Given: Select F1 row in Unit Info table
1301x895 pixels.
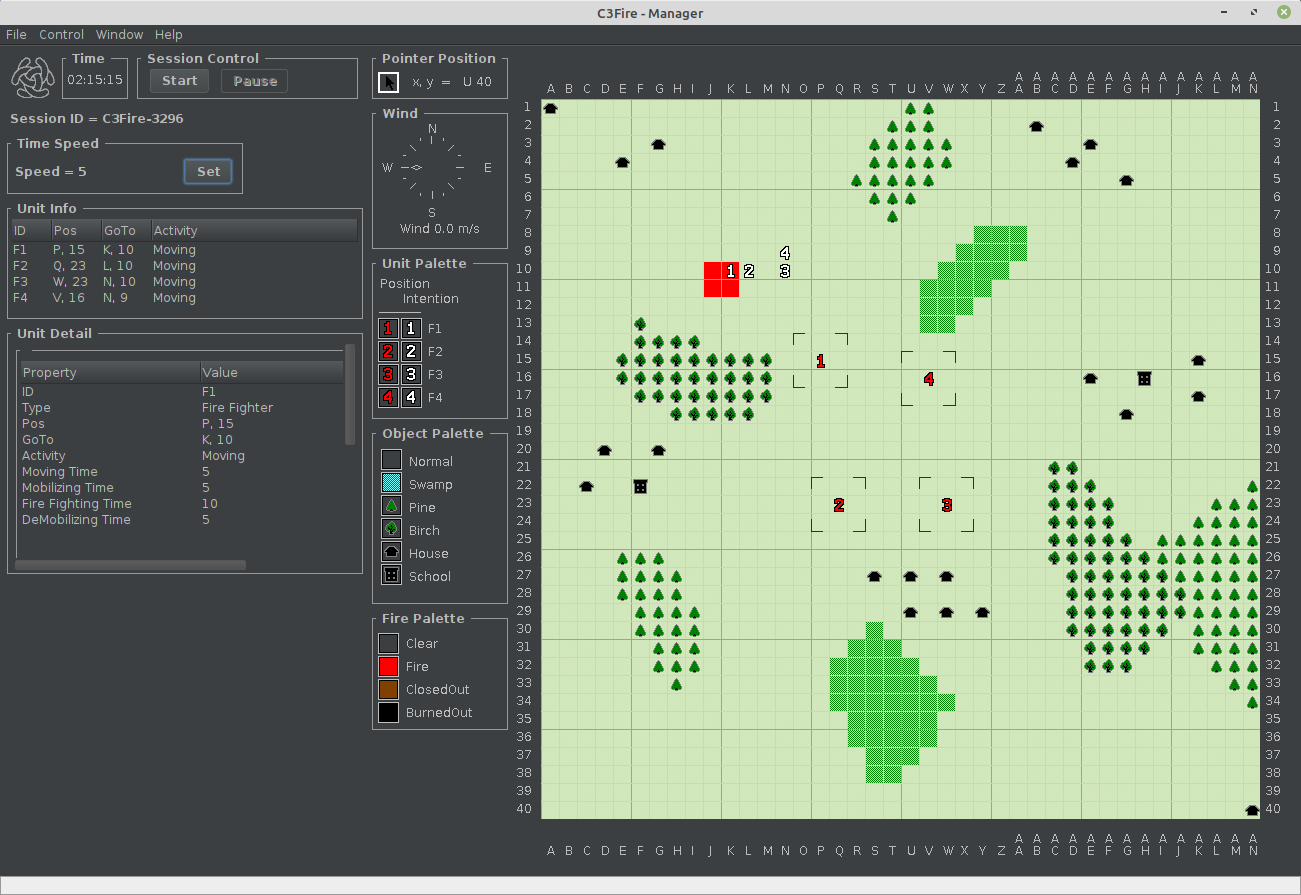Looking at the screenshot, I should (x=184, y=250).
